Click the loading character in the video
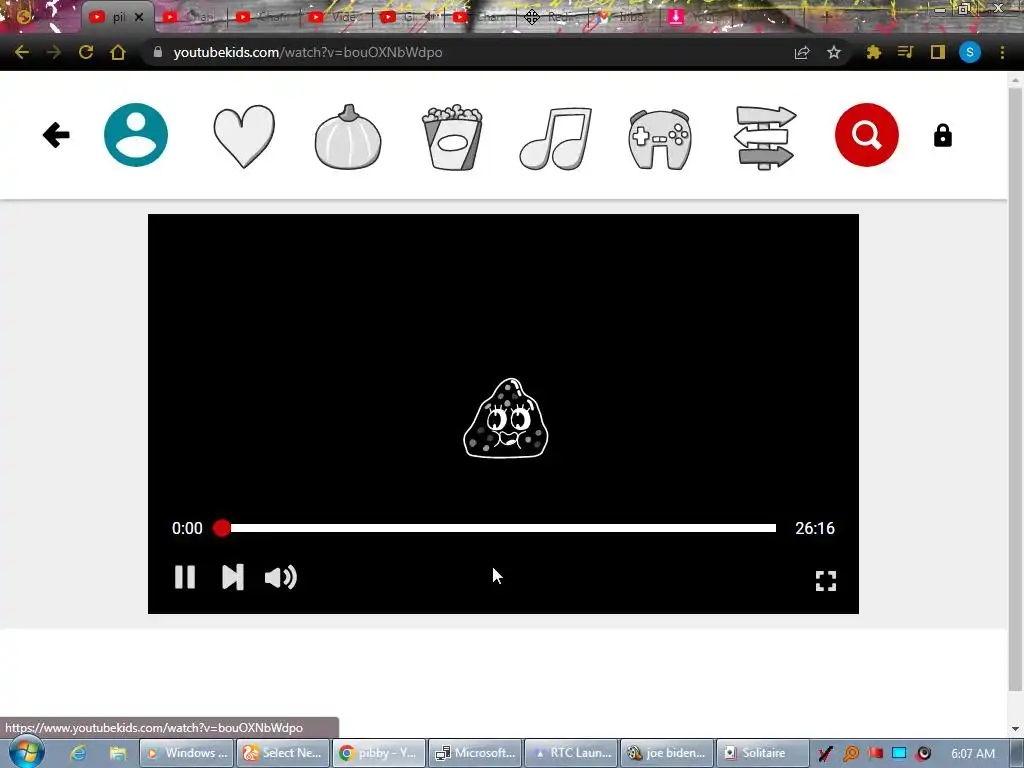Image resolution: width=1024 pixels, height=768 pixels. 505,418
